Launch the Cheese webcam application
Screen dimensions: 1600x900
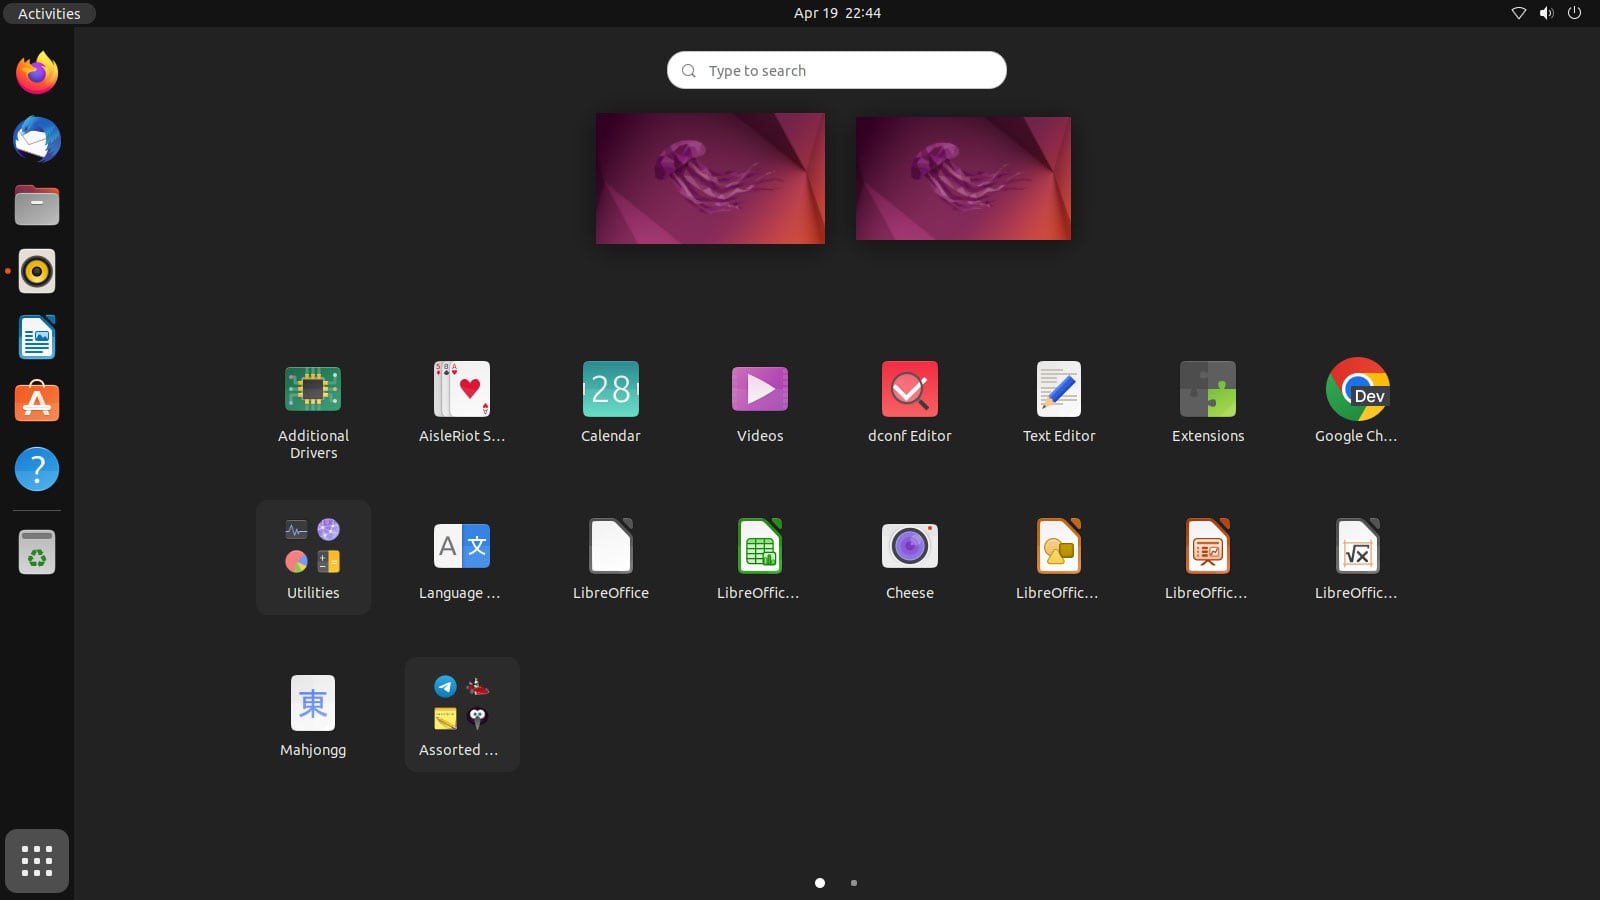909,545
